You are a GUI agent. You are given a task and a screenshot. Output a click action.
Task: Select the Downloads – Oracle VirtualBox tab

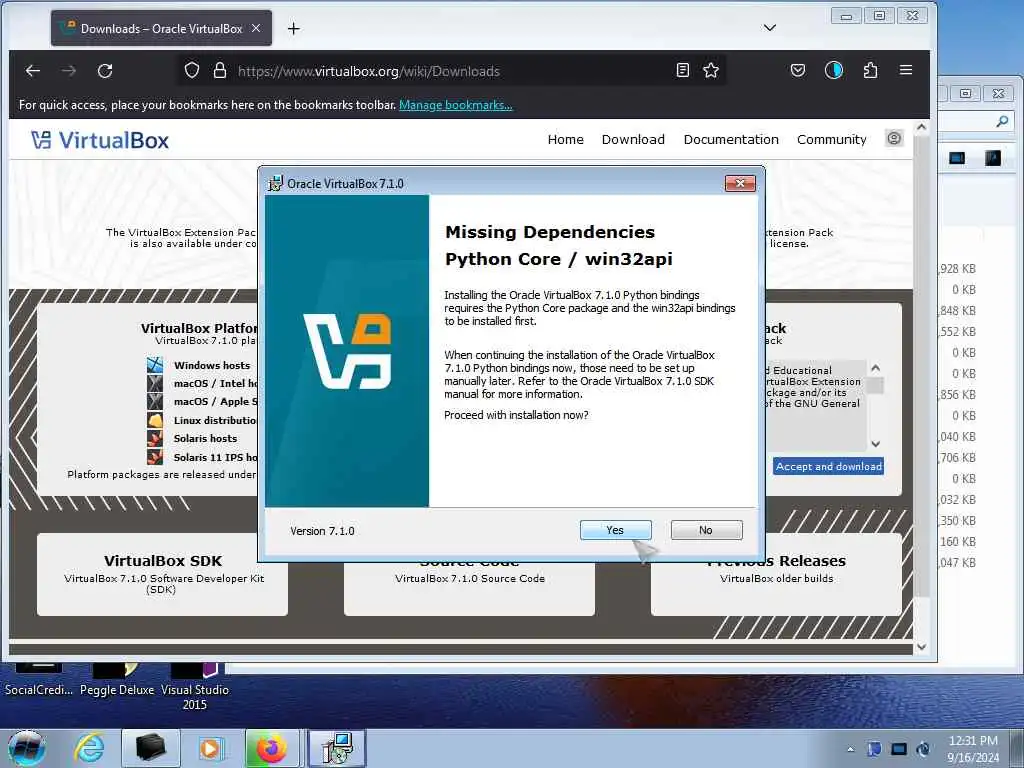(161, 28)
